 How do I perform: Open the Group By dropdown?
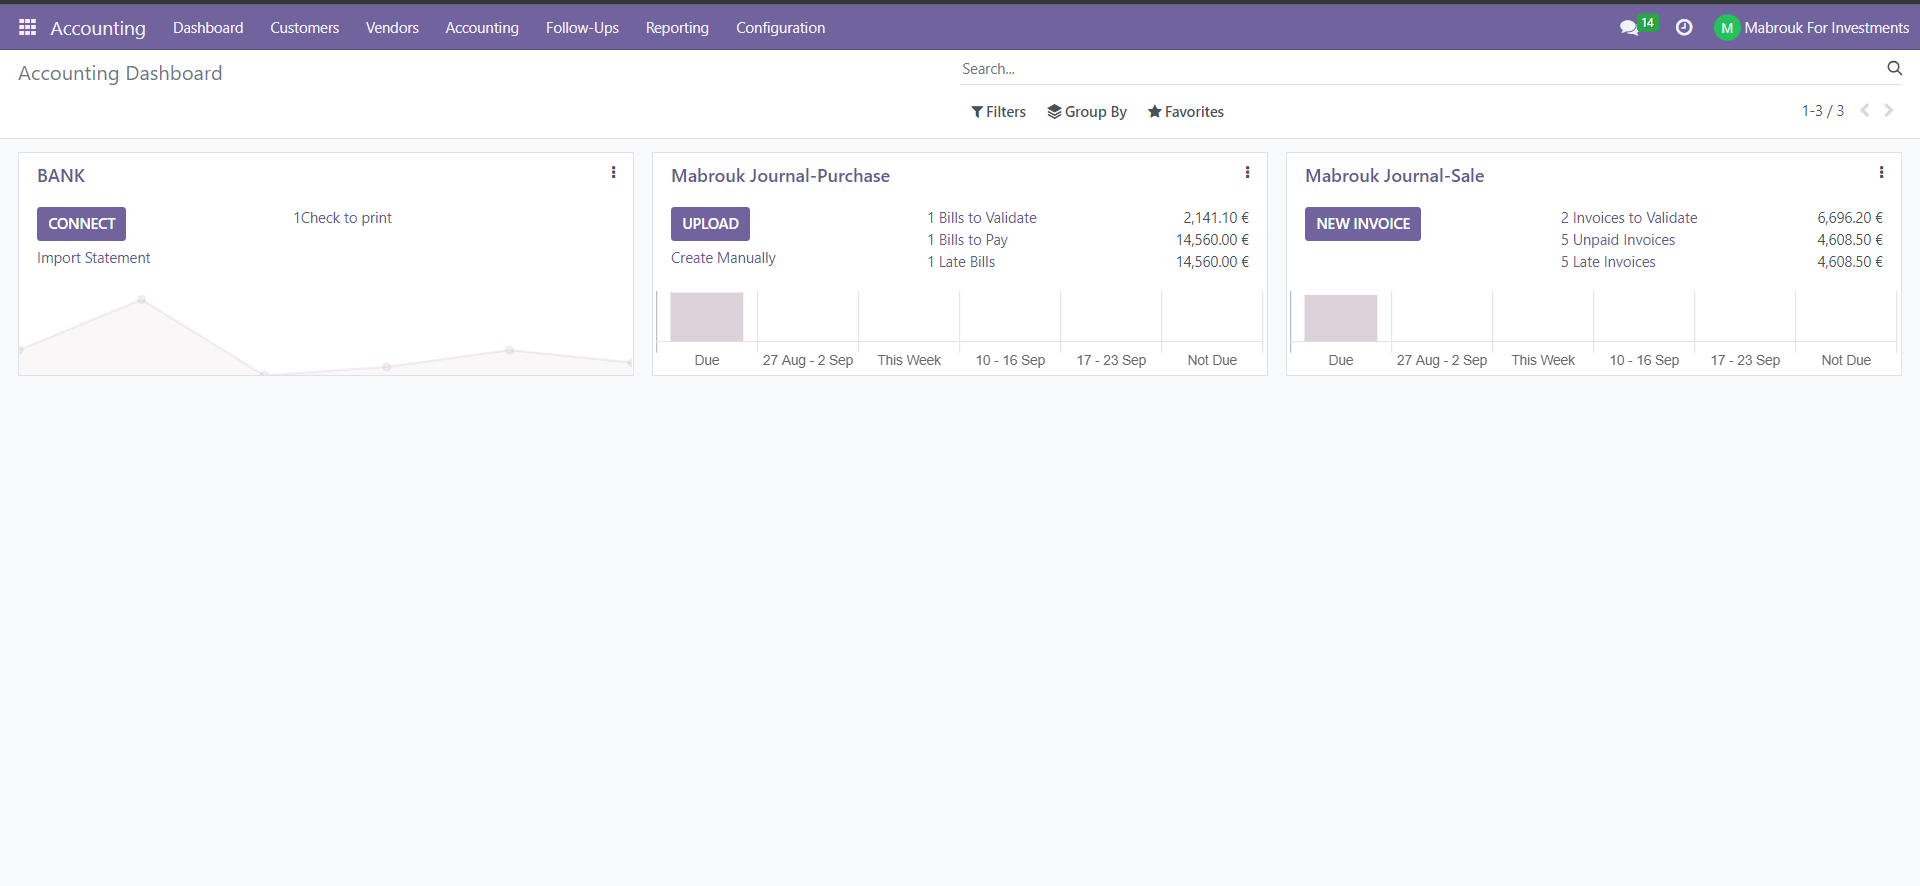click(1087, 112)
